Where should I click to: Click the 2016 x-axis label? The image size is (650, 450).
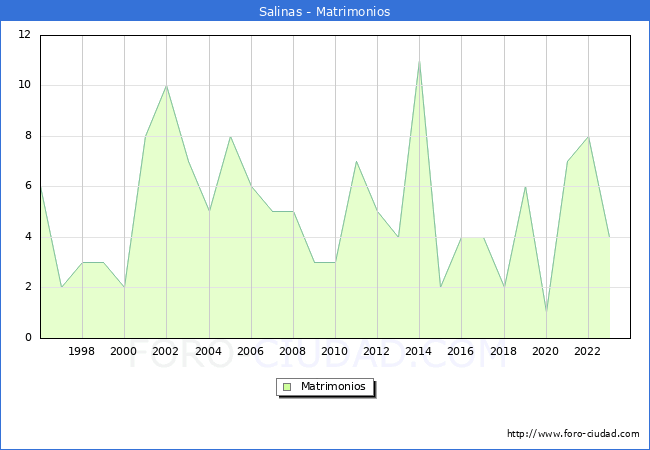460,351
